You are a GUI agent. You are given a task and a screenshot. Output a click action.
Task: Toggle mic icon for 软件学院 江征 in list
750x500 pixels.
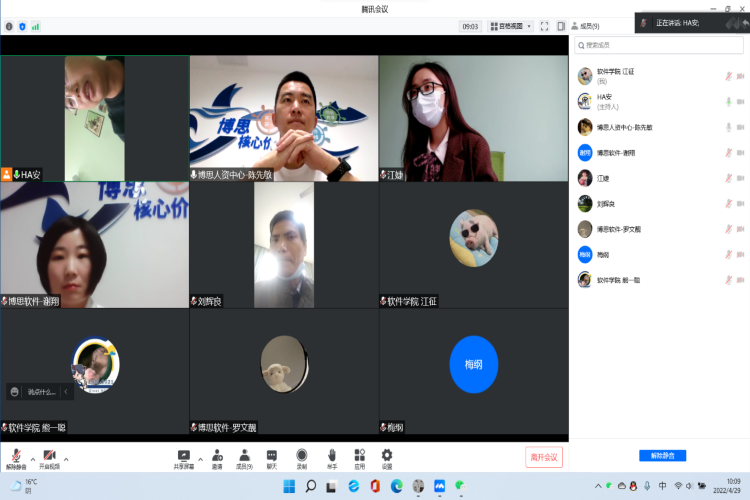(x=728, y=76)
